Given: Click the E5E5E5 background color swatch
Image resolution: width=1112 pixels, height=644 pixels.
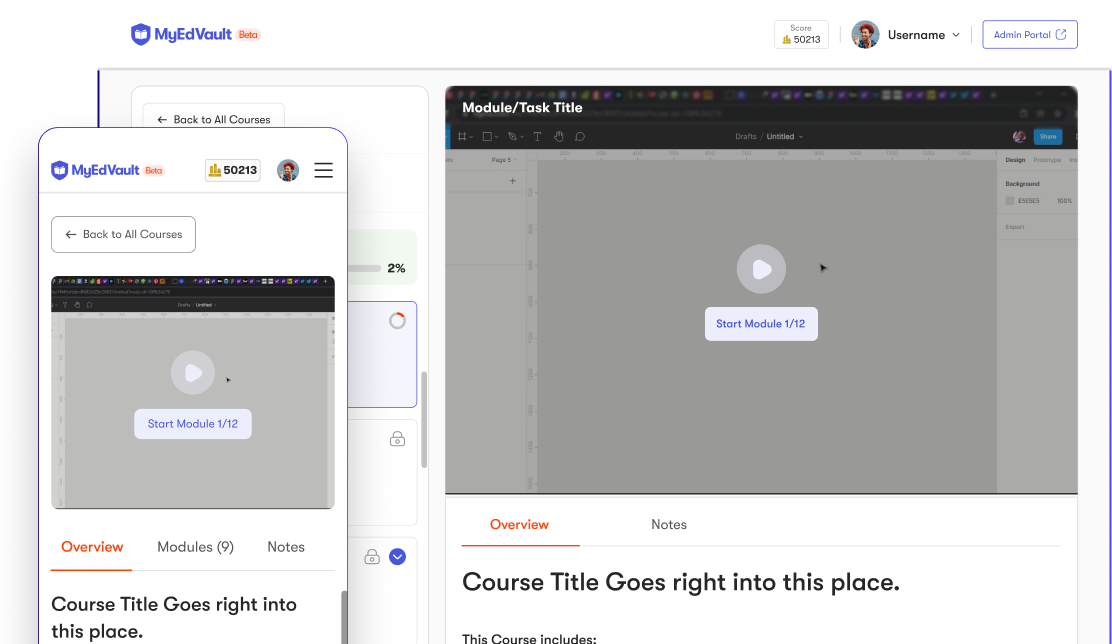Looking at the screenshot, I should (x=1010, y=201).
